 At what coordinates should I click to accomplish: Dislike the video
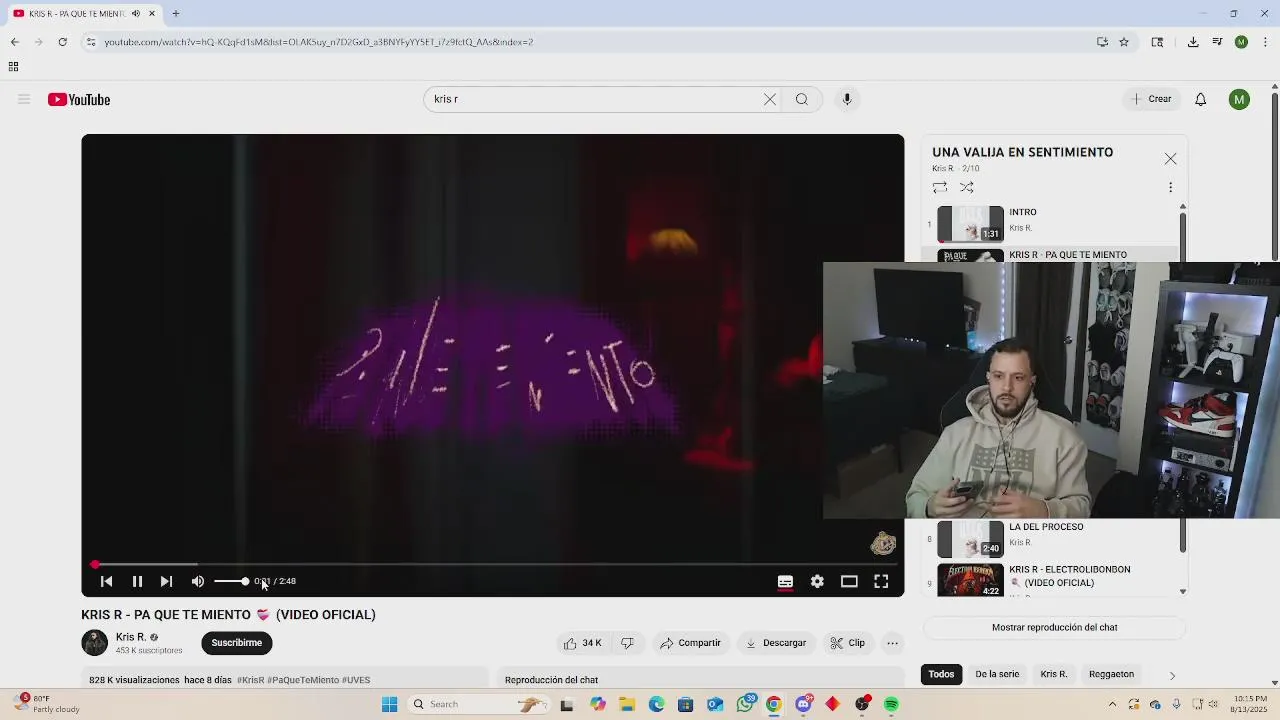point(627,643)
